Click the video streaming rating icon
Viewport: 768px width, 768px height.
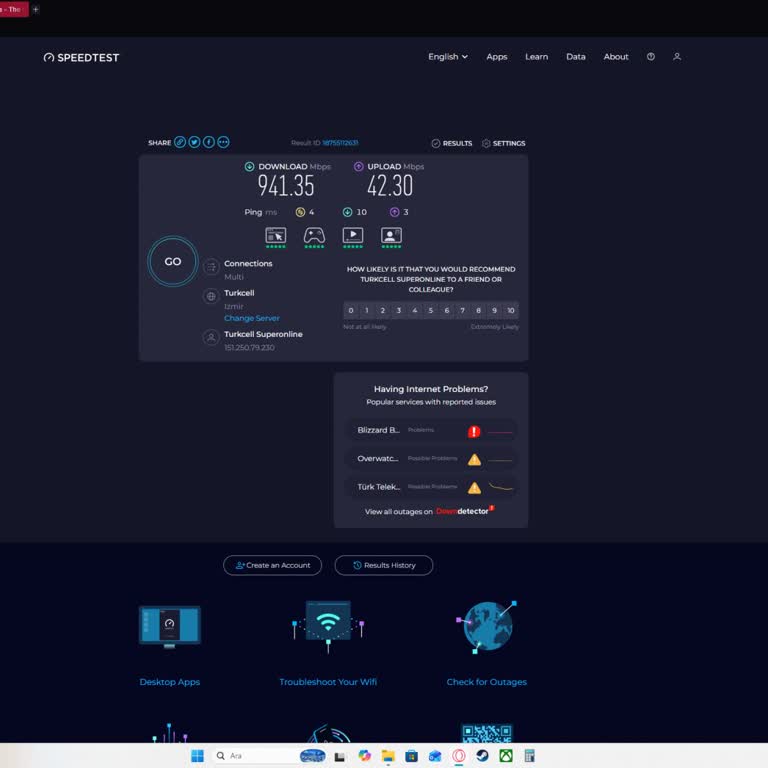(353, 237)
